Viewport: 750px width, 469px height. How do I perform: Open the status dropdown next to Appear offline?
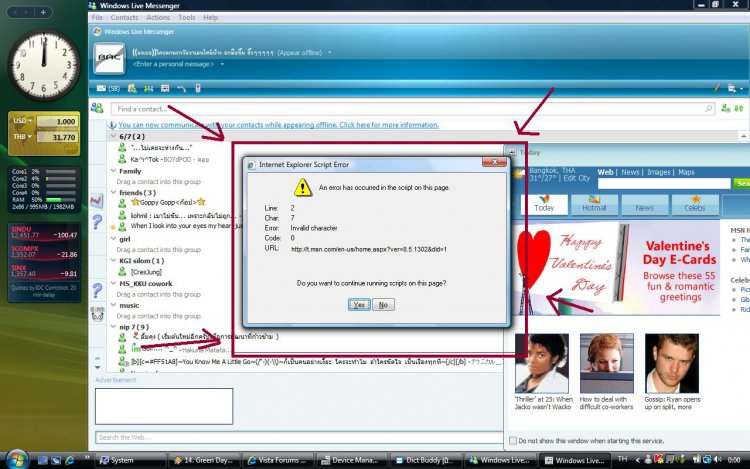point(330,53)
